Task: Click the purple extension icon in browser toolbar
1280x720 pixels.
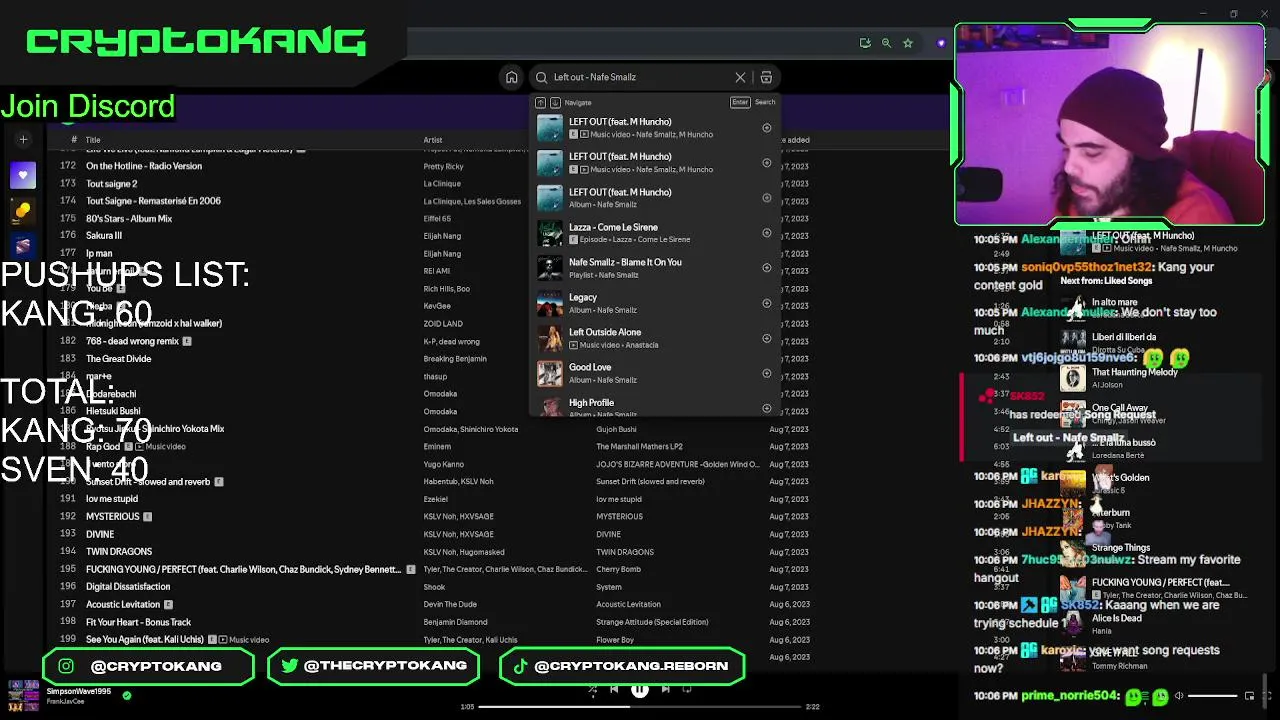Action: tap(940, 43)
